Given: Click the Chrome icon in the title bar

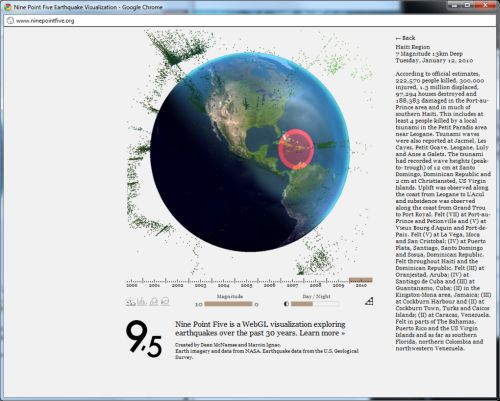Looking at the screenshot, I should [x=8, y=7].
